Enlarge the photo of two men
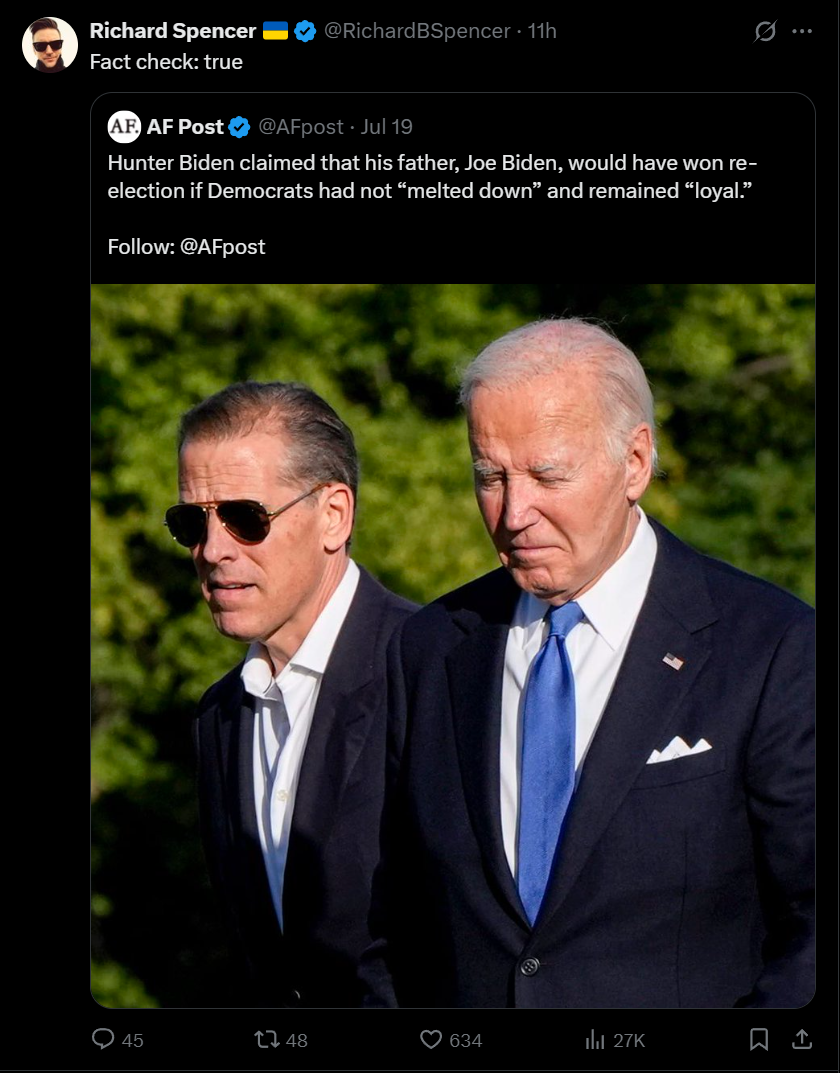 coord(453,645)
